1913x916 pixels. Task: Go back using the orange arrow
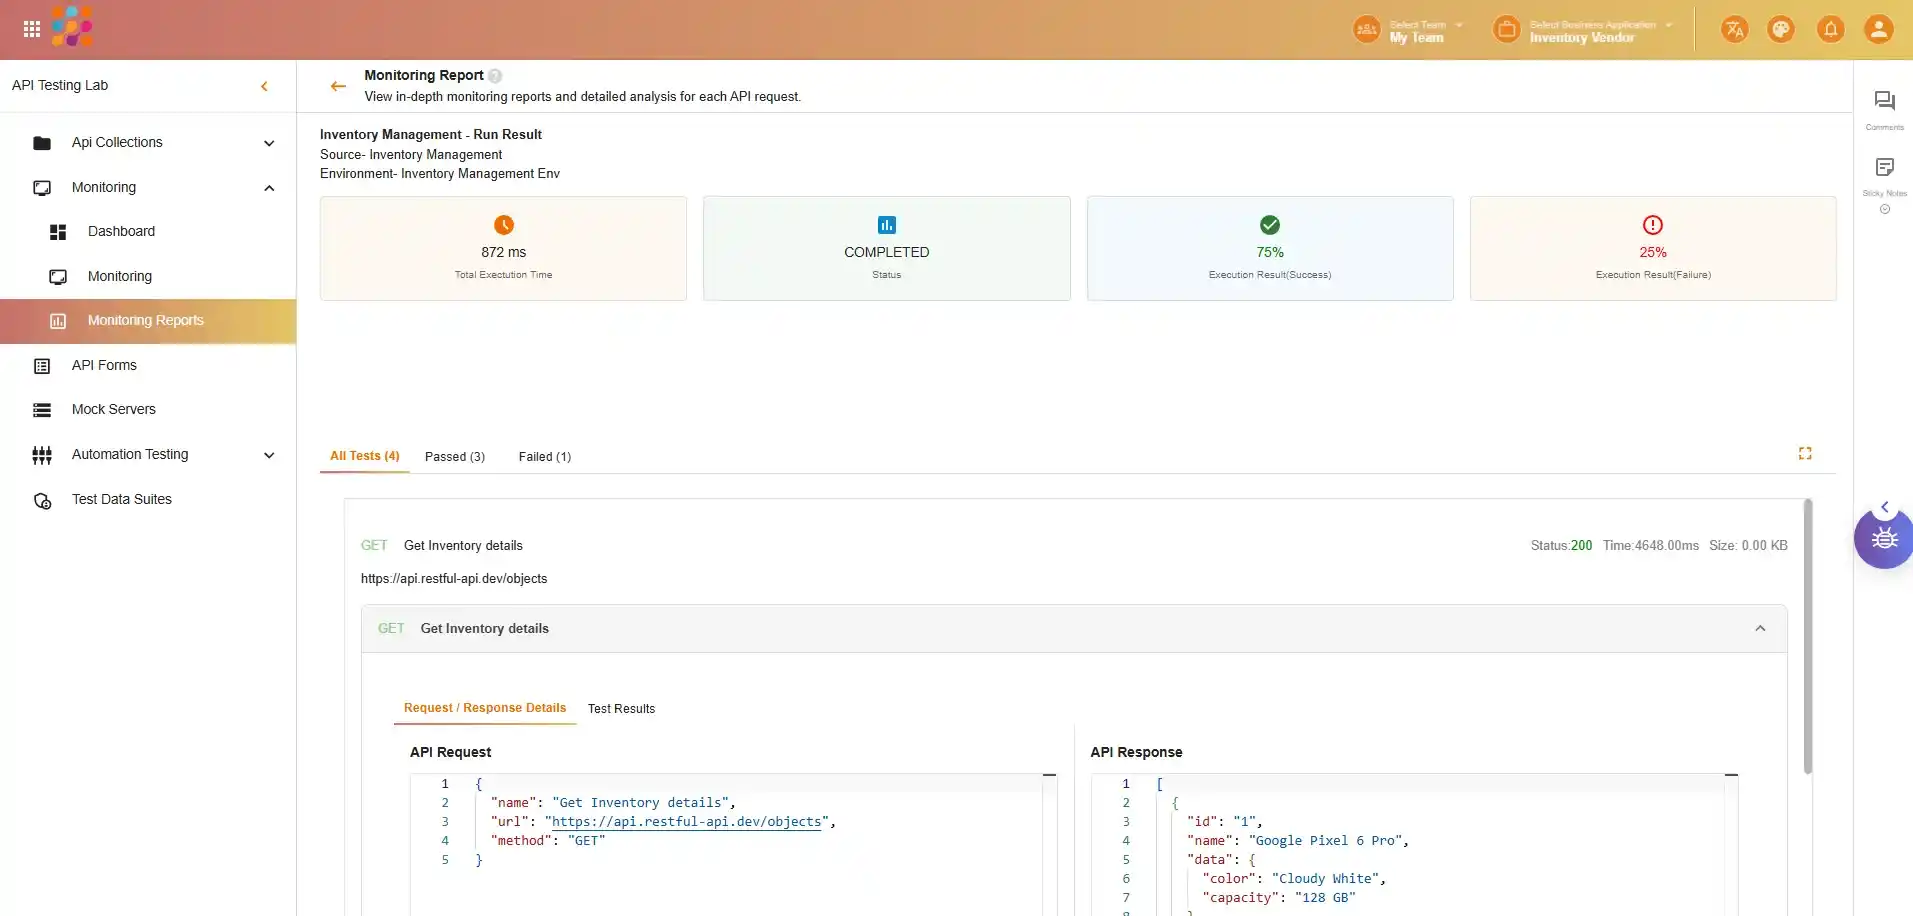338,86
